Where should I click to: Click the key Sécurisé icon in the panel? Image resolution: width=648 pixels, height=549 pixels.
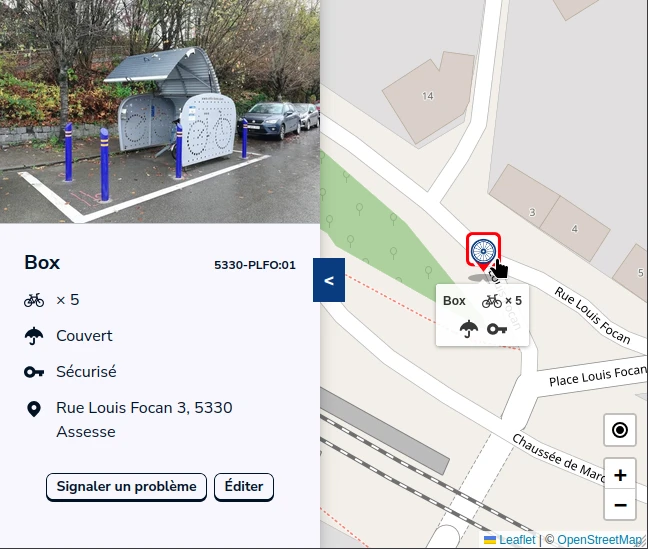(34, 372)
